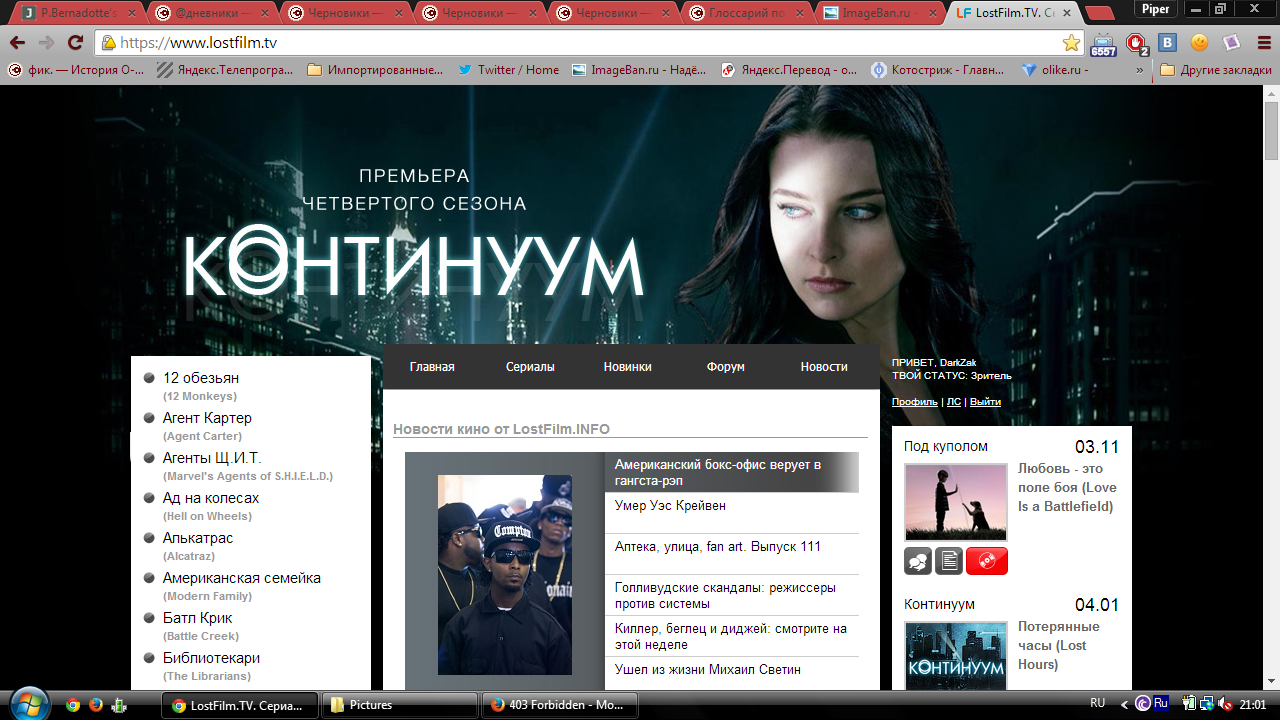Viewport: 1280px width, 720px height.
Task: Open the Импортированные bookmarks folder
Action: click(375, 70)
